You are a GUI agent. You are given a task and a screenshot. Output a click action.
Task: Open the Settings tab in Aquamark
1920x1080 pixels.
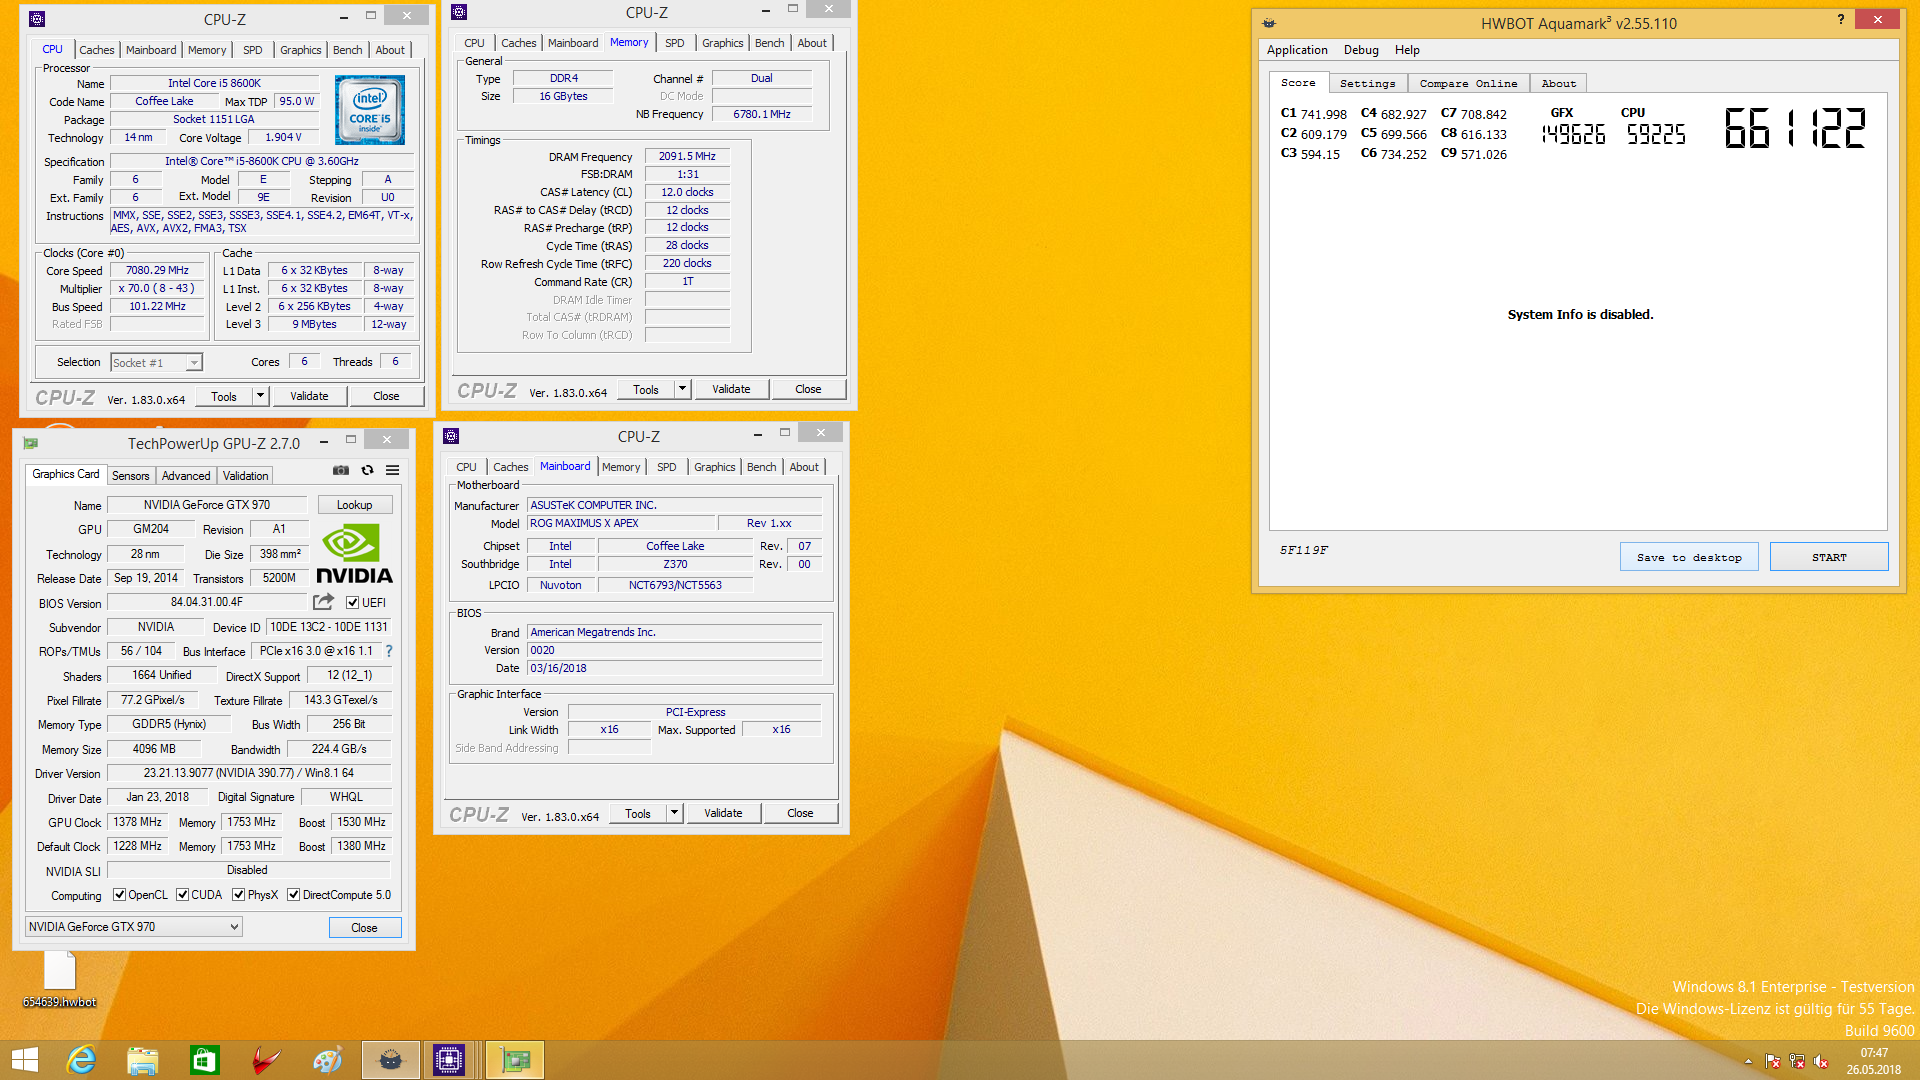(x=1367, y=84)
